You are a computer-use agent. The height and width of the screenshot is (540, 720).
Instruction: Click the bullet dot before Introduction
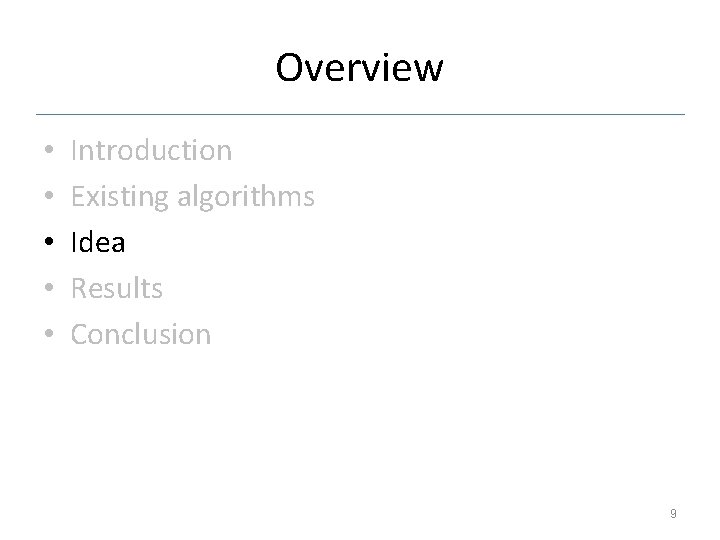(x=47, y=153)
